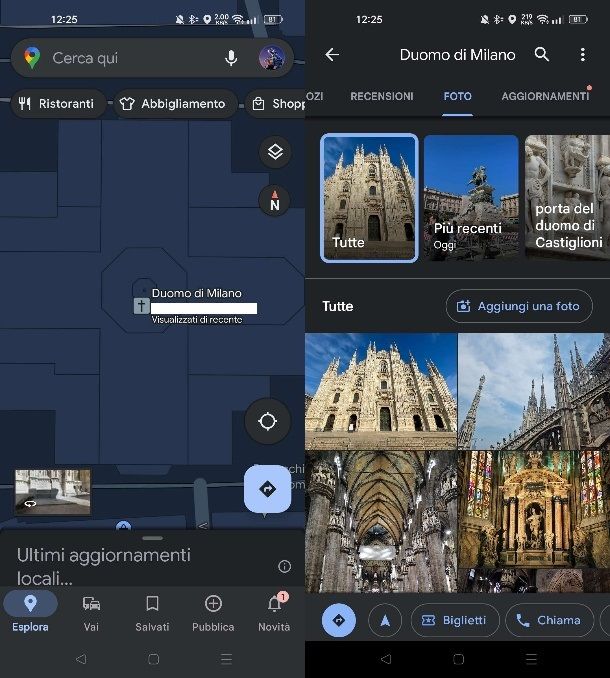This screenshot has width=610, height=678.
Task: Select the Foto tab
Action: pyautogui.click(x=457, y=96)
